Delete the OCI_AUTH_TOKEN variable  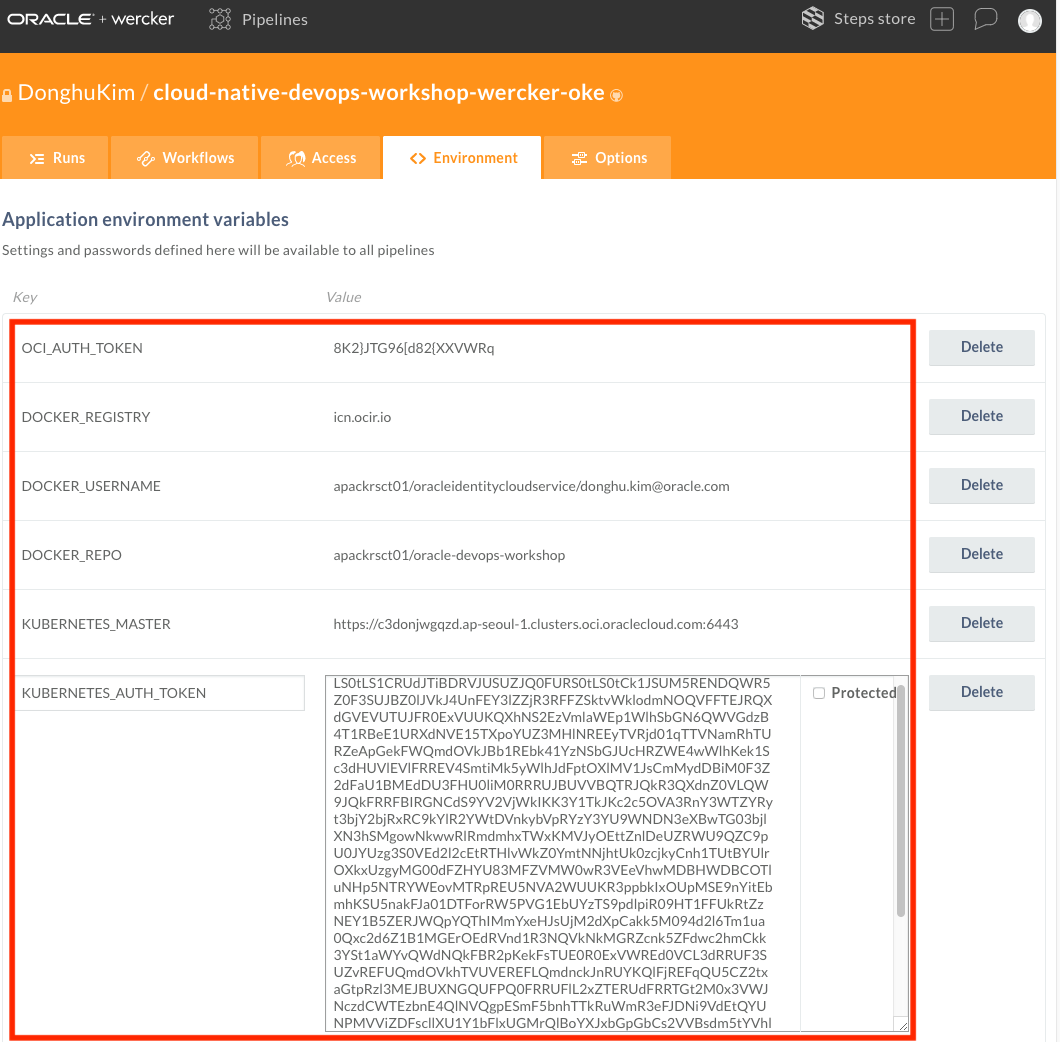982,348
